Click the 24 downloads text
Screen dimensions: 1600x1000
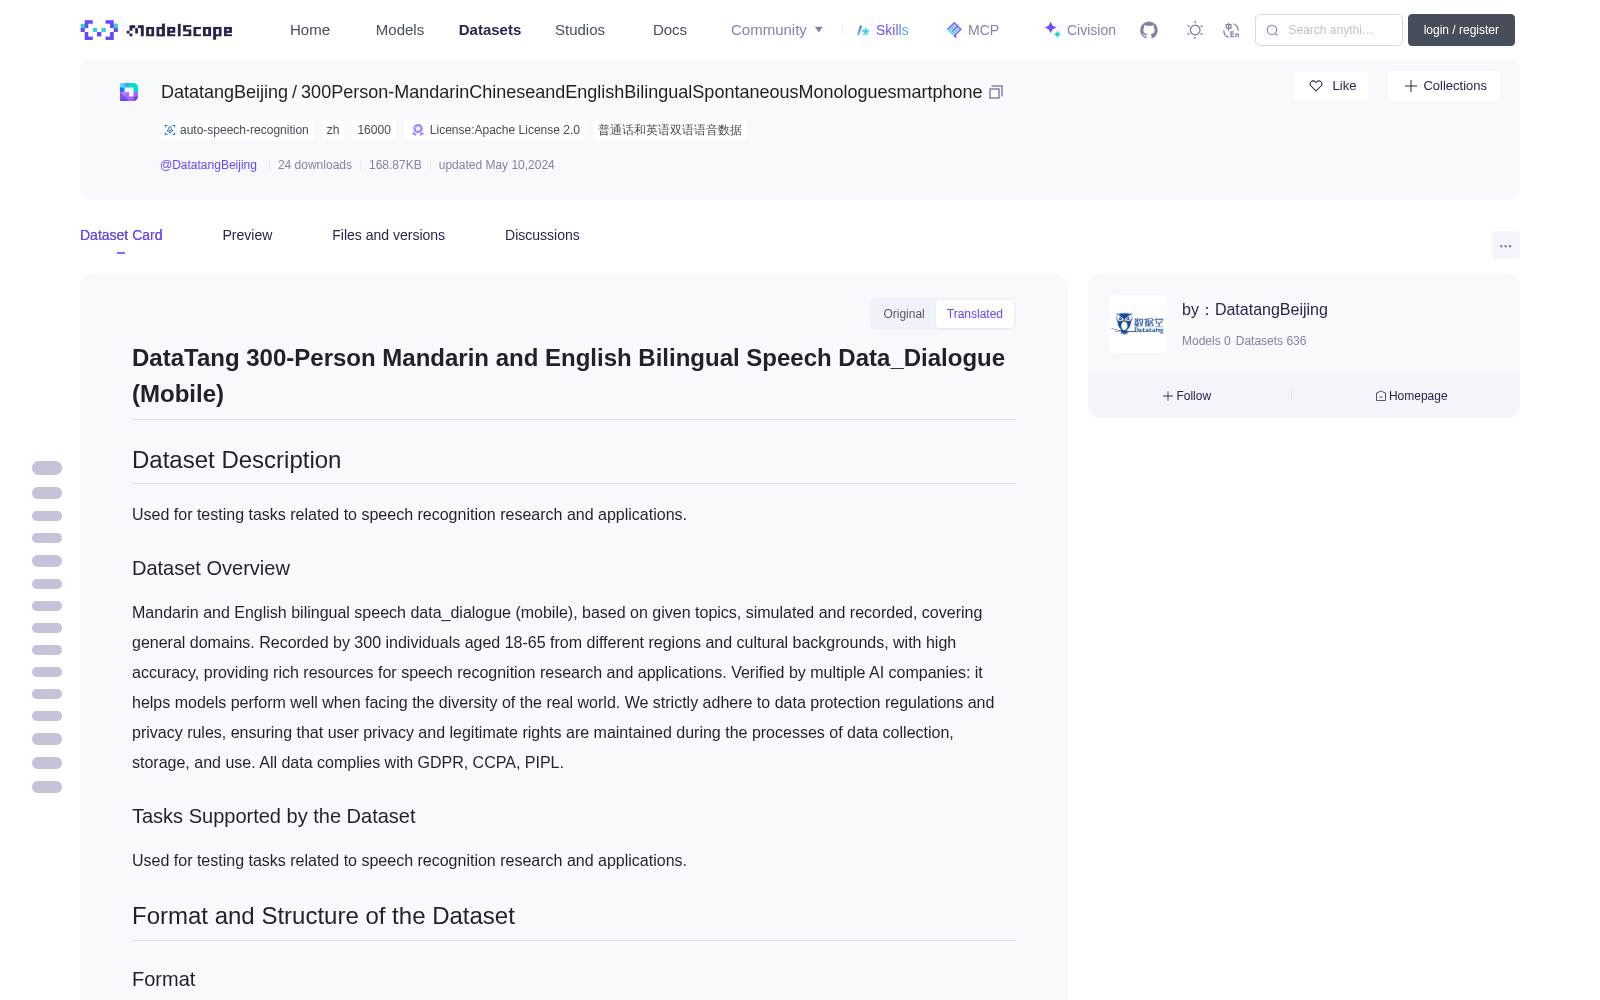tap(315, 165)
